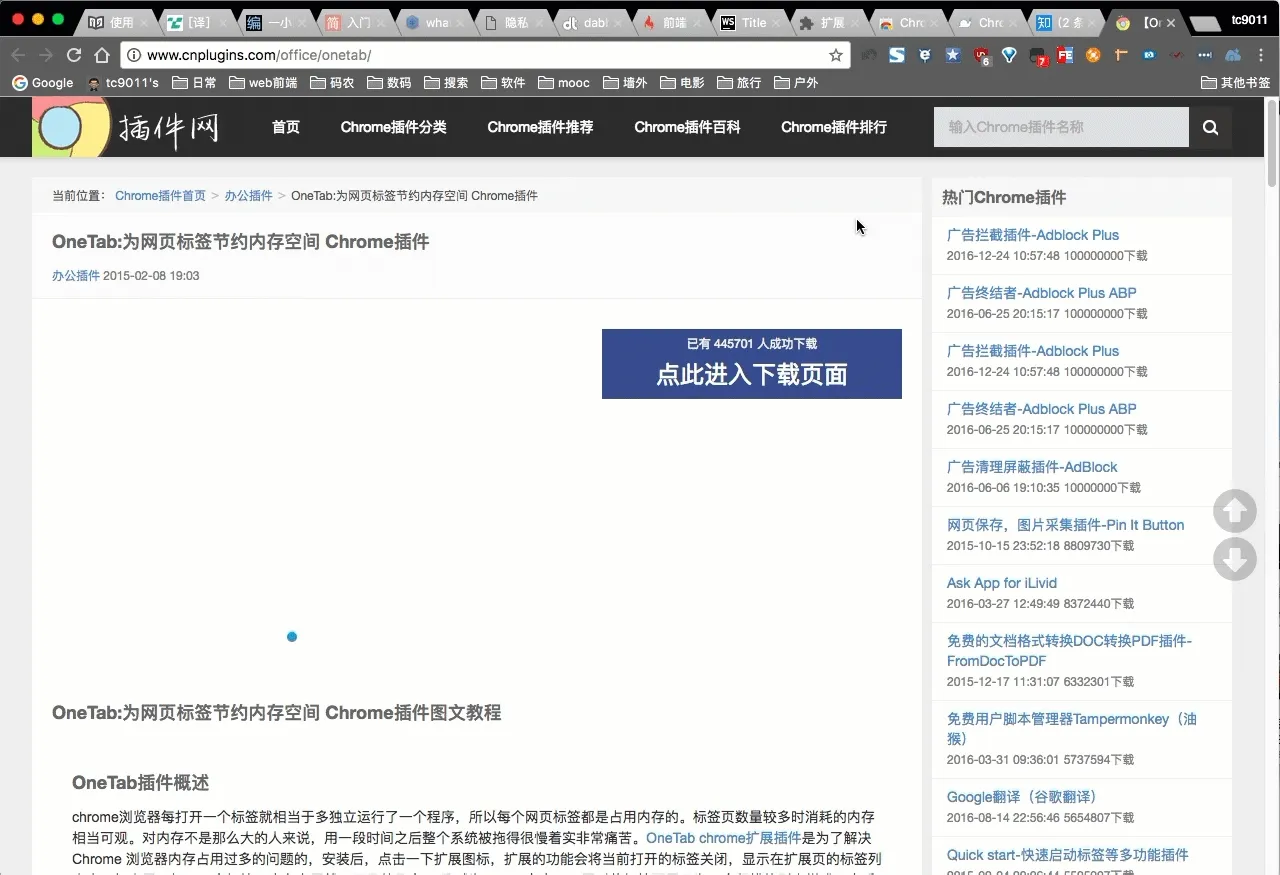Open the 日常 bookmarks folder
1280x875 pixels.
[194, 83]
